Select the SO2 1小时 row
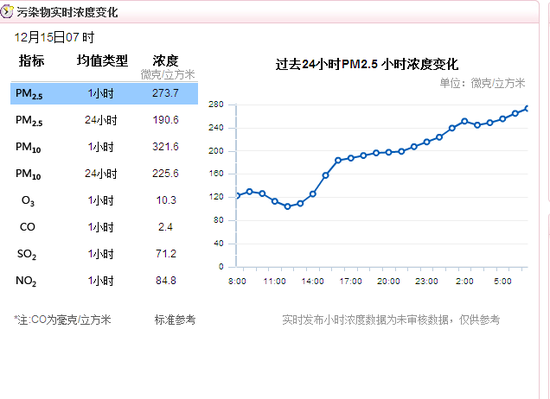Image resolution: width=550 pixels, height=399 pixels. [104, 254]
